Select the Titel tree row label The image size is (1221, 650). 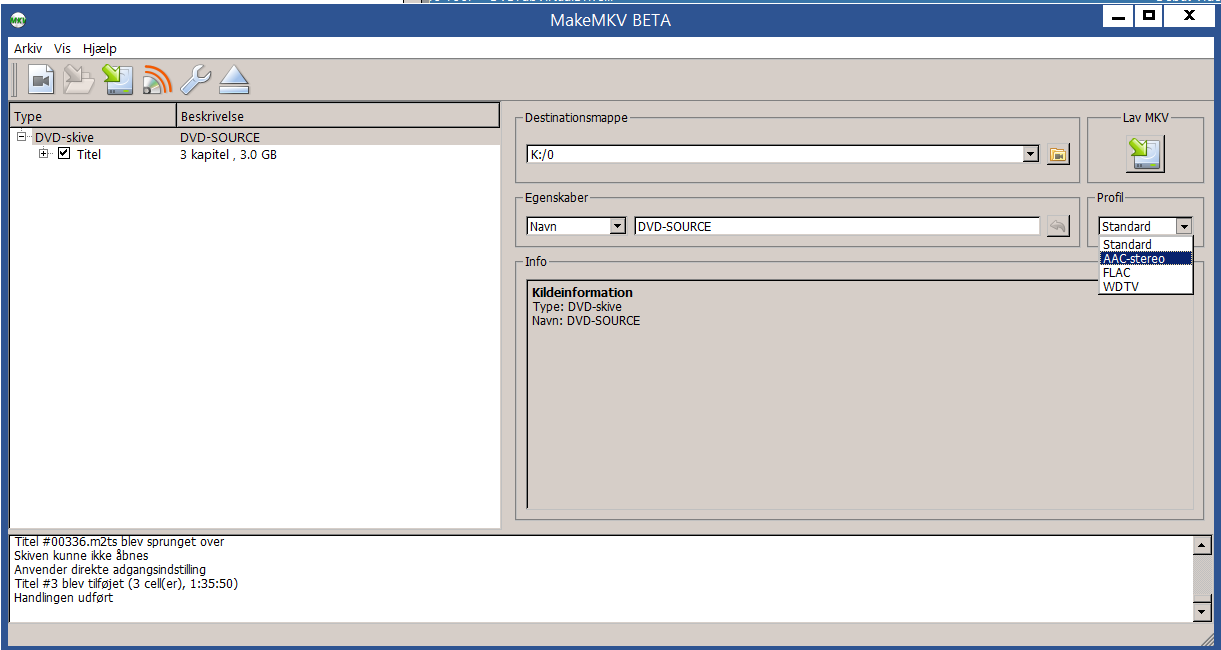[89, 154]
